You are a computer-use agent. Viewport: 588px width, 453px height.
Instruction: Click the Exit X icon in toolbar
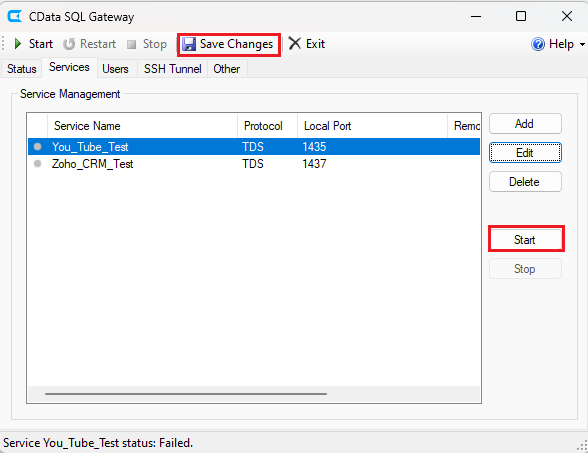pos(295,44)
